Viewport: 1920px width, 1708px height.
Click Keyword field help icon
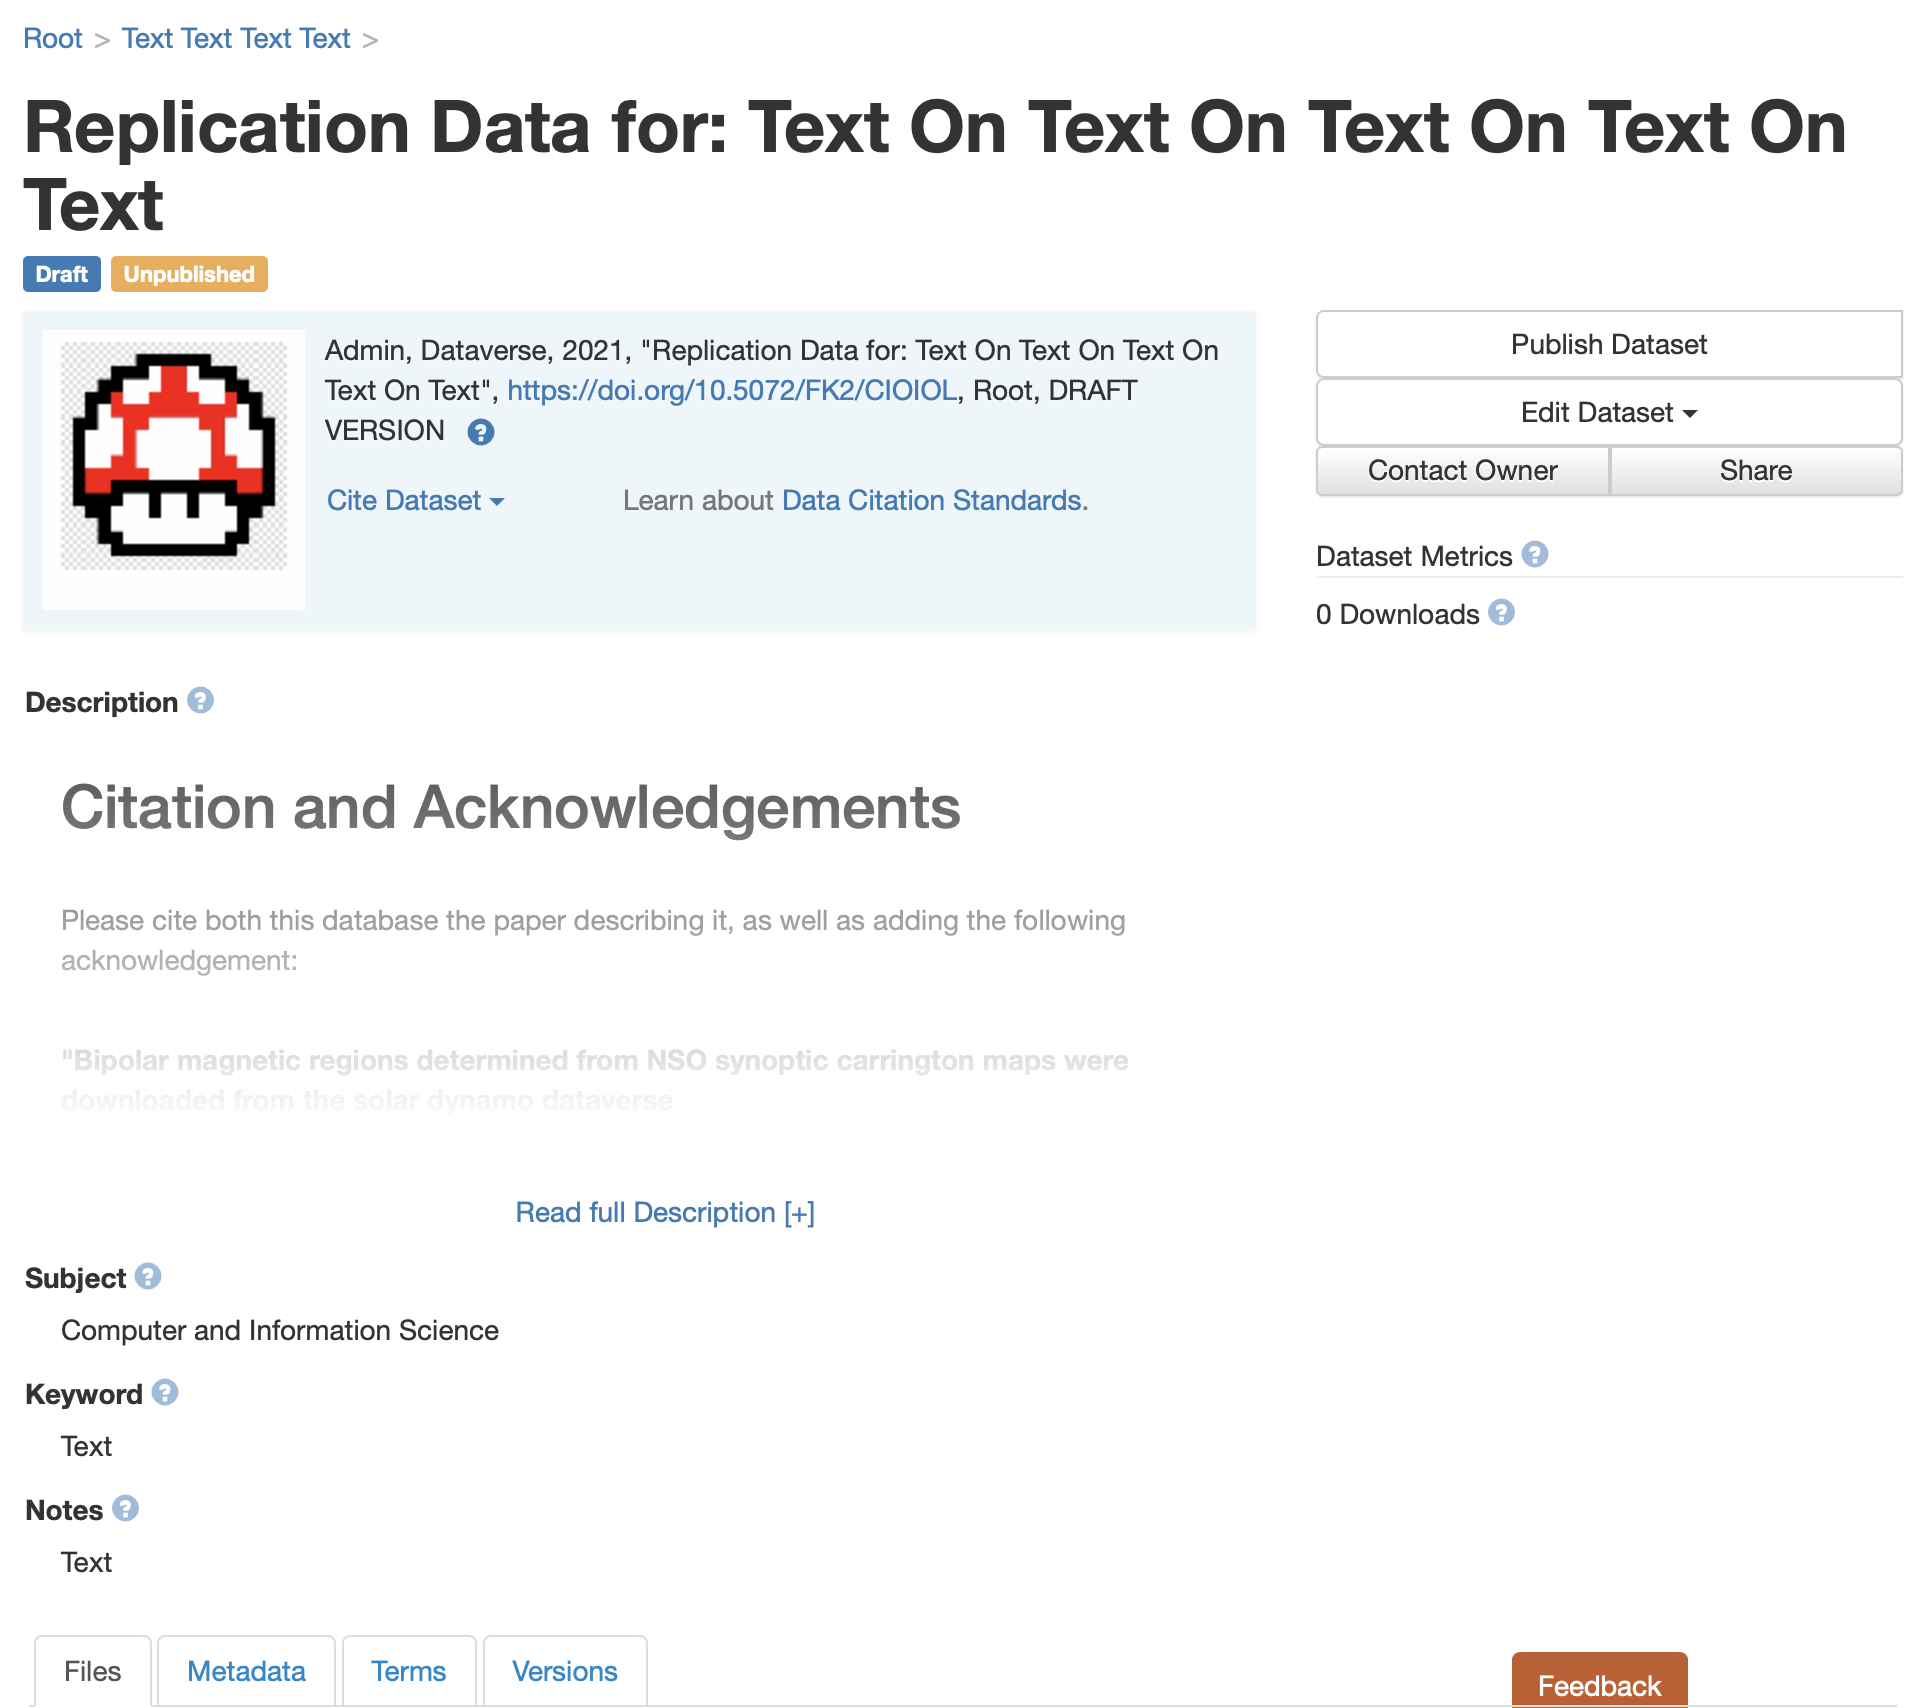(165, 1393)
